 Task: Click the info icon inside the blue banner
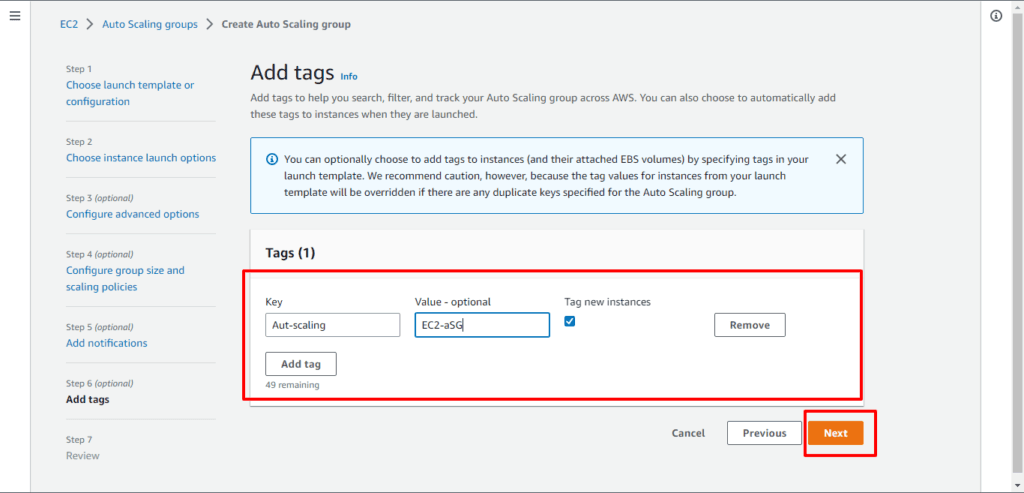pos(271,160)
